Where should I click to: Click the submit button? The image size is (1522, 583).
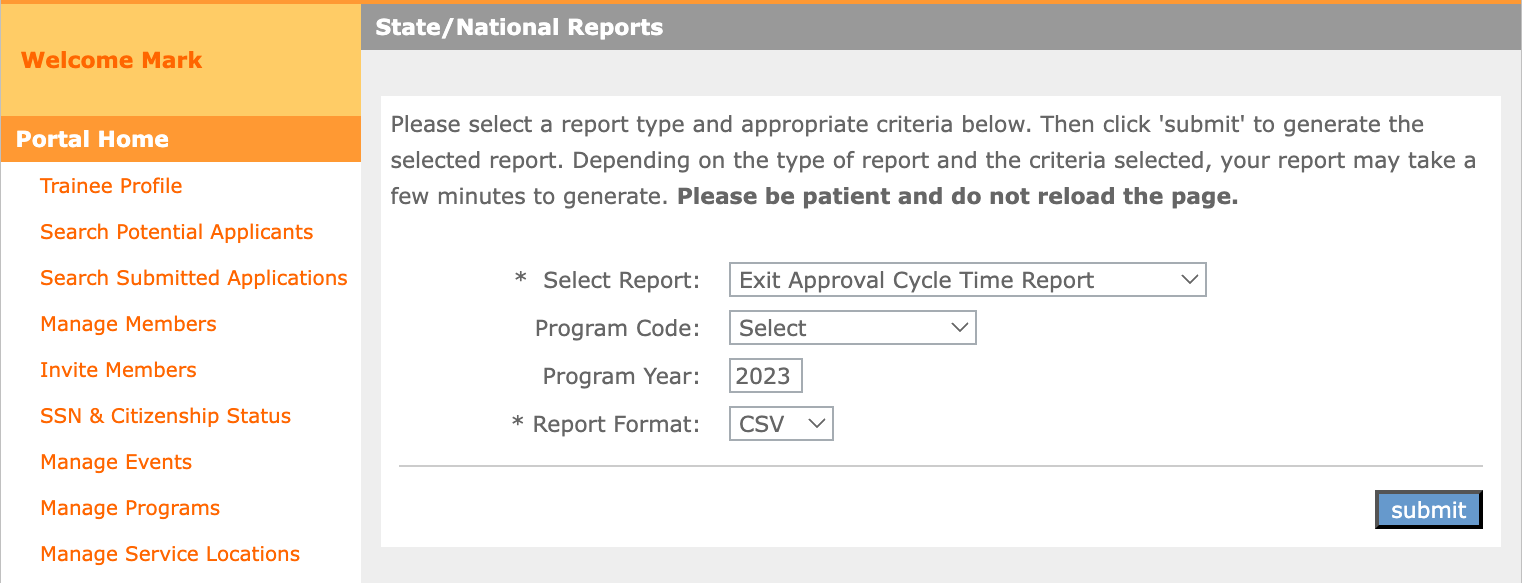point(1428,509)
